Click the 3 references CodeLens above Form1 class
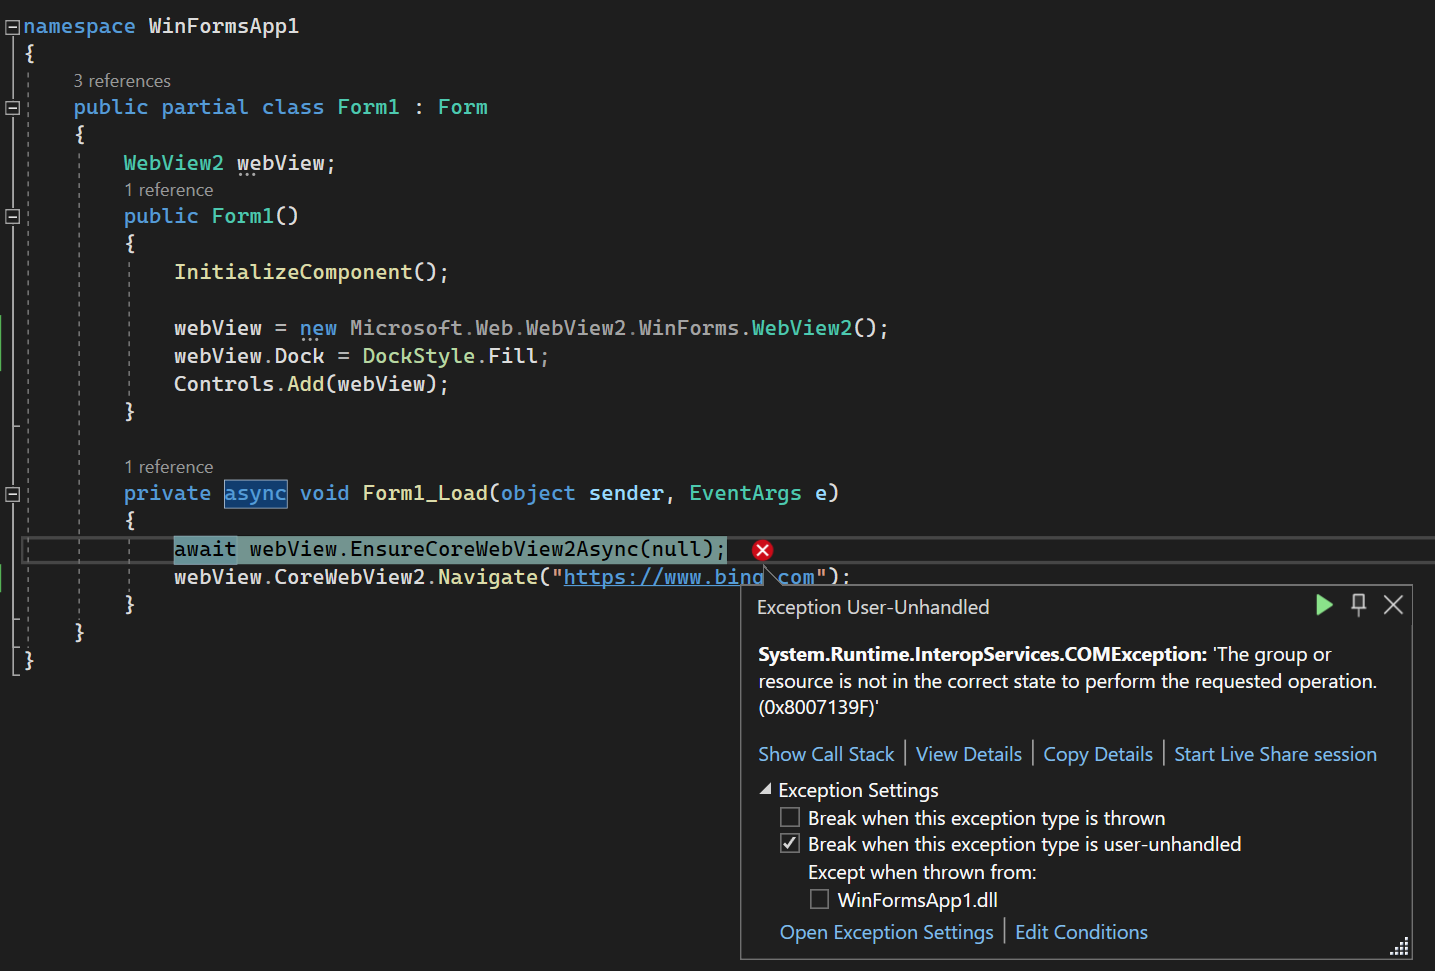 [x=122, y=81]
